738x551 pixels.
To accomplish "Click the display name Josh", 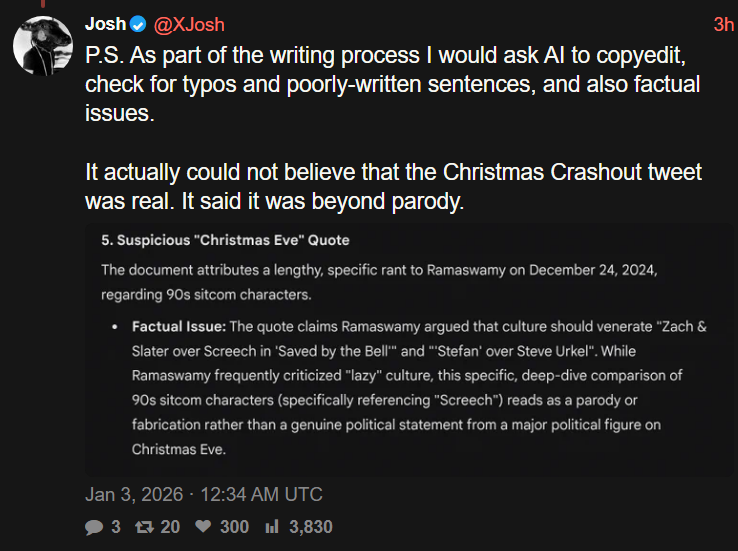I will click(x=105, y=24).
